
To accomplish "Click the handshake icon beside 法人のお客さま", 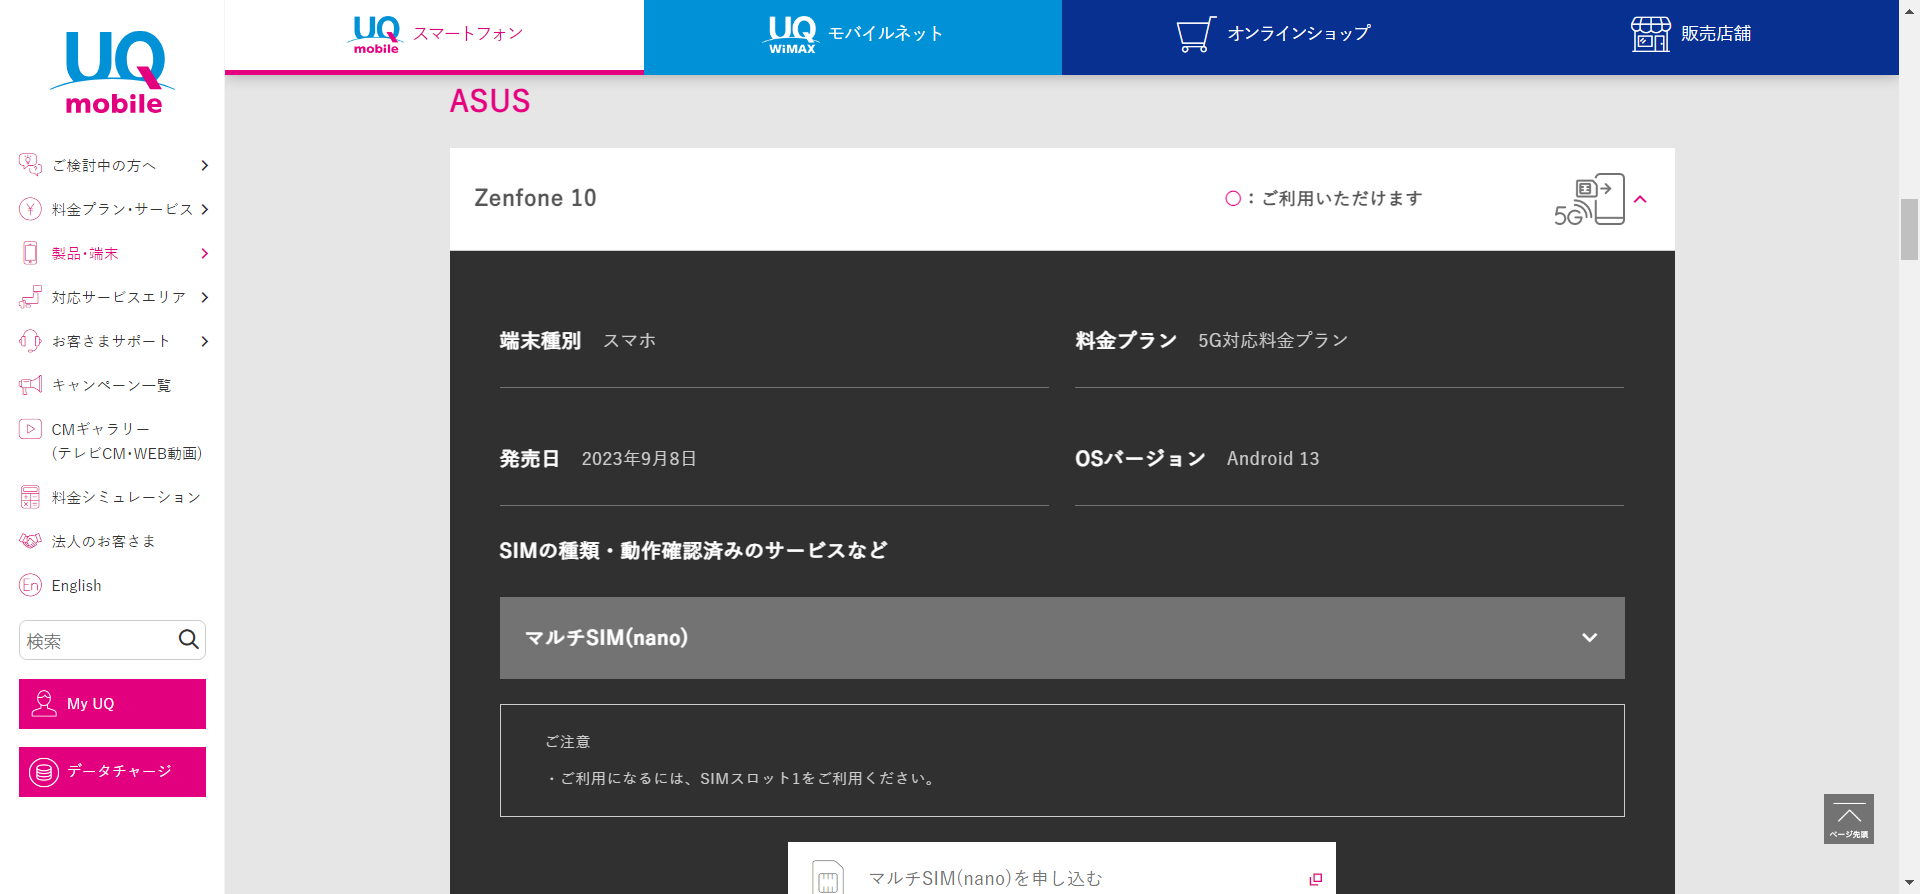I will [30, 541].
